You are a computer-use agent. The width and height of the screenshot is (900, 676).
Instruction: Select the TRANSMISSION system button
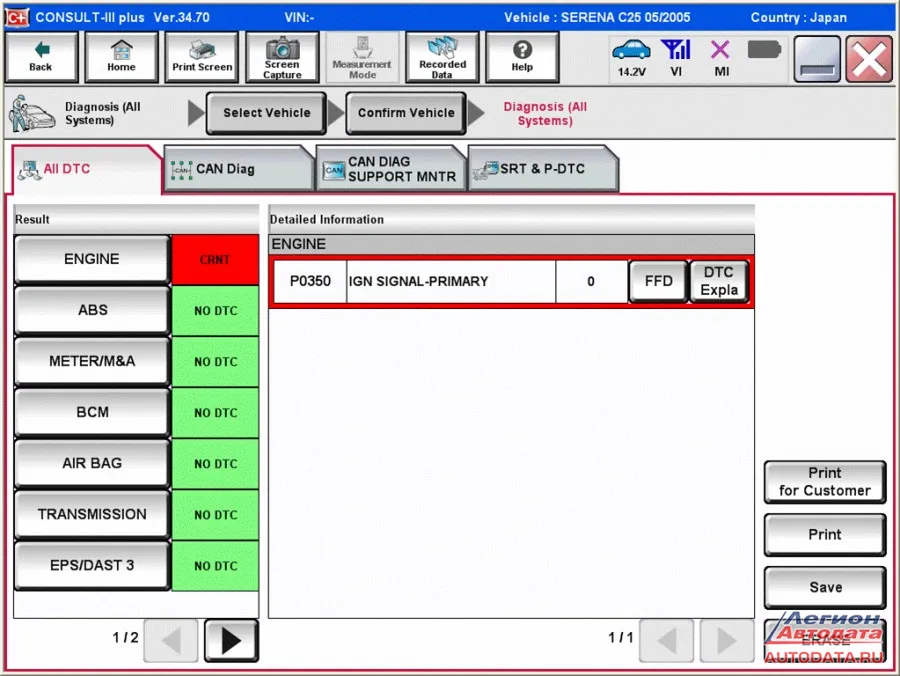click(92, 515)
